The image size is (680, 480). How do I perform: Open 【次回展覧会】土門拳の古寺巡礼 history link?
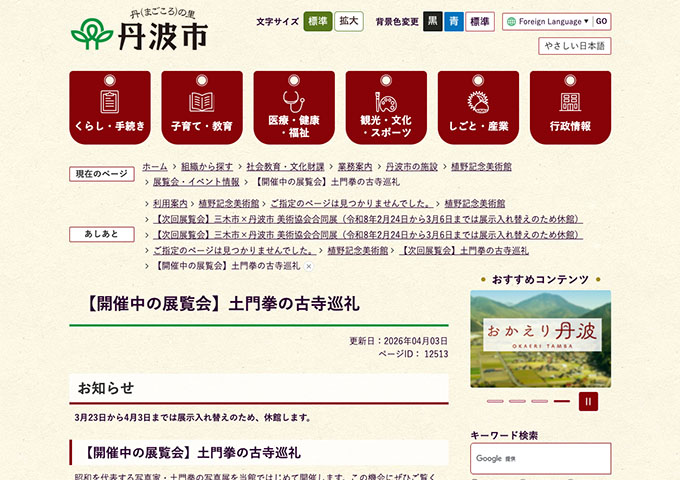pyautogui.click(x=464, y=251)
